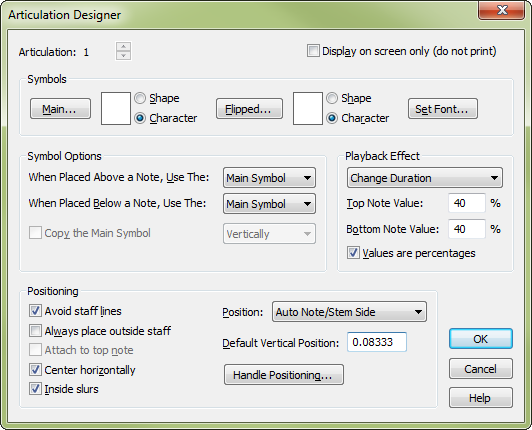Click the Default Vertical Position field
The height and width of the screenshot is (430, 532).
377,342
